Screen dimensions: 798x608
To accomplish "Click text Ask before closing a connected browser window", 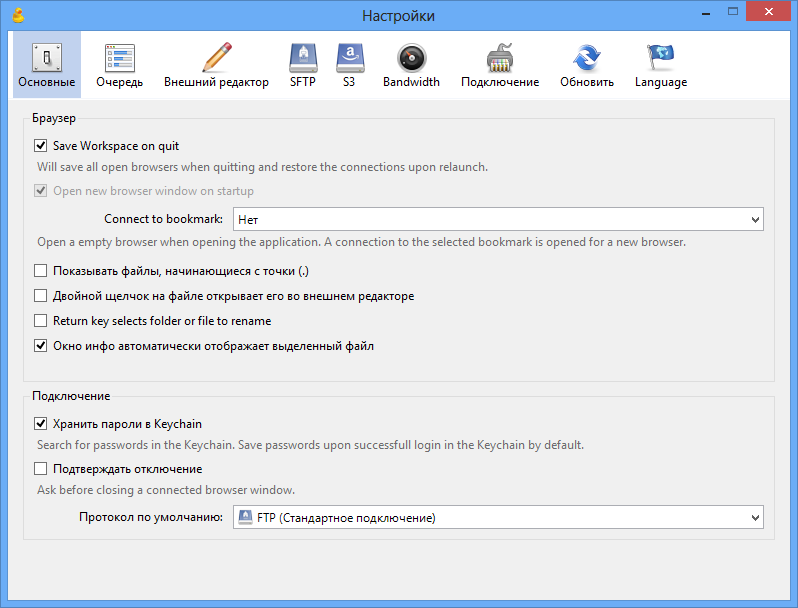I will (x=166, y=490).
